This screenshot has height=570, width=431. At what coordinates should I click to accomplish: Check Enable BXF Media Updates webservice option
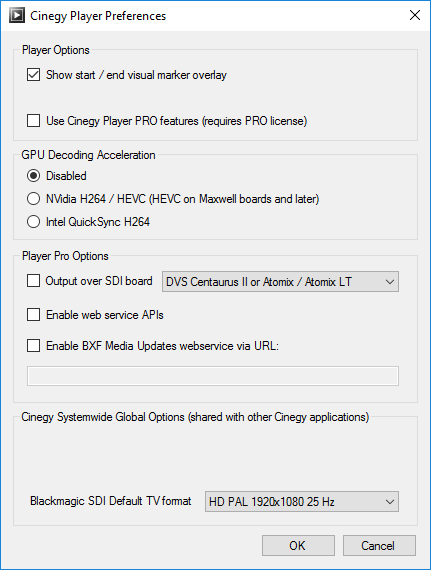point(33,345)
